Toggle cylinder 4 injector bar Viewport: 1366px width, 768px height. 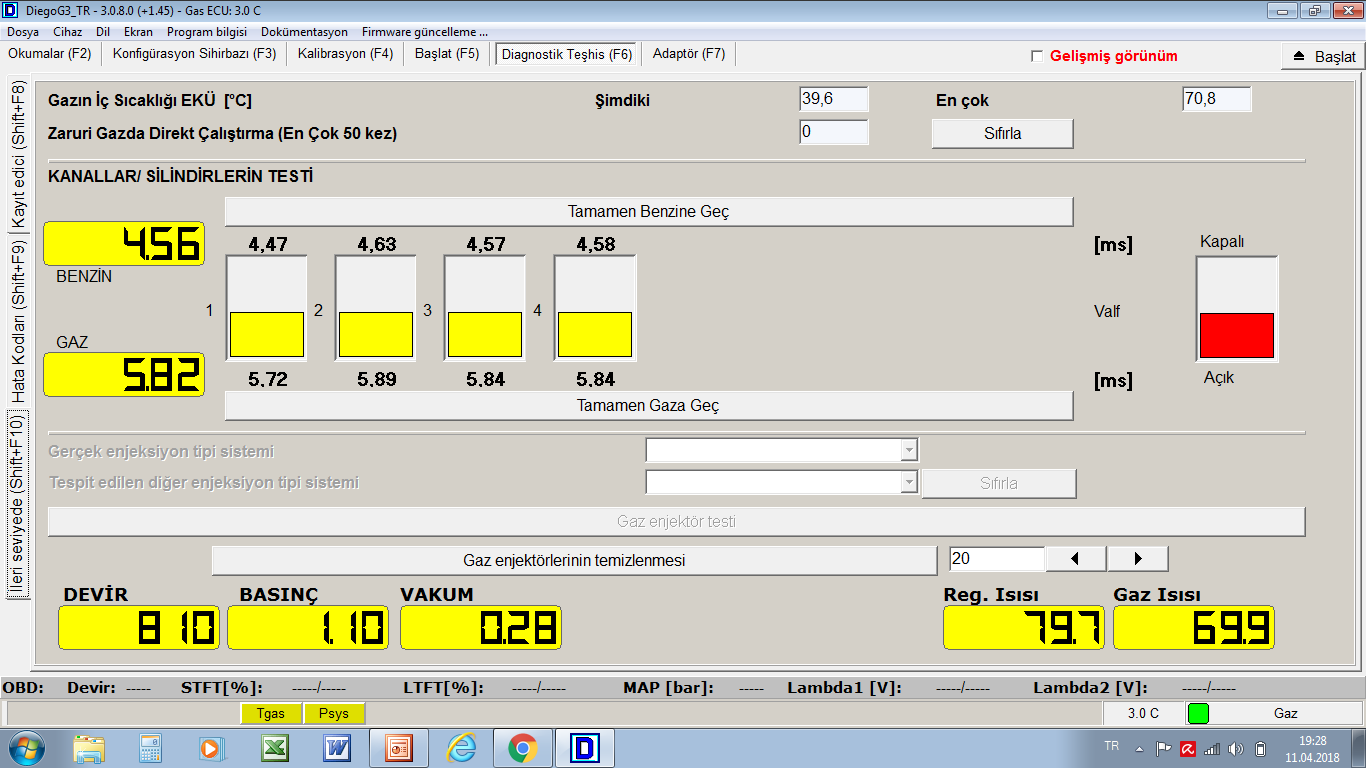click(595, 309)
